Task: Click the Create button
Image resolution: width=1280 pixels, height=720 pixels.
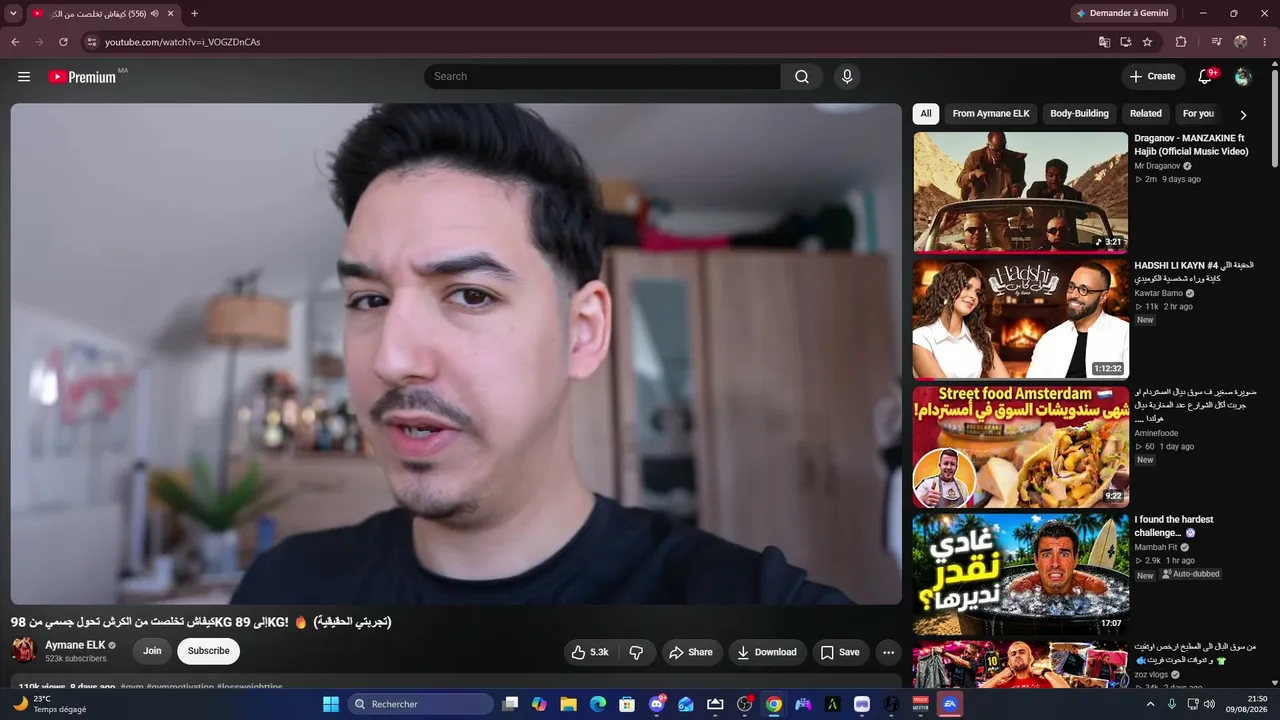Action: coord(1153,77)
